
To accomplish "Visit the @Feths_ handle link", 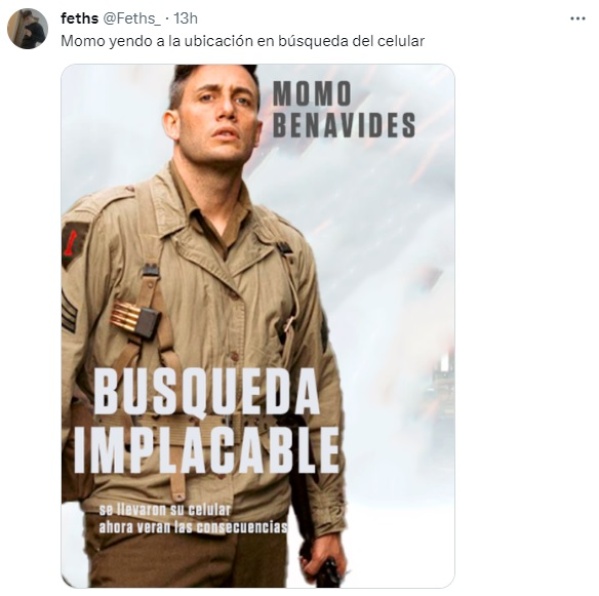I will point(132,18).
